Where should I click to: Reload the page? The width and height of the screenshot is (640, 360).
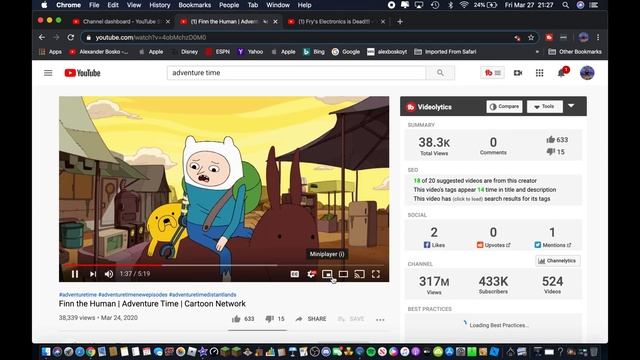pyautogui.click(x=71, y=38)
